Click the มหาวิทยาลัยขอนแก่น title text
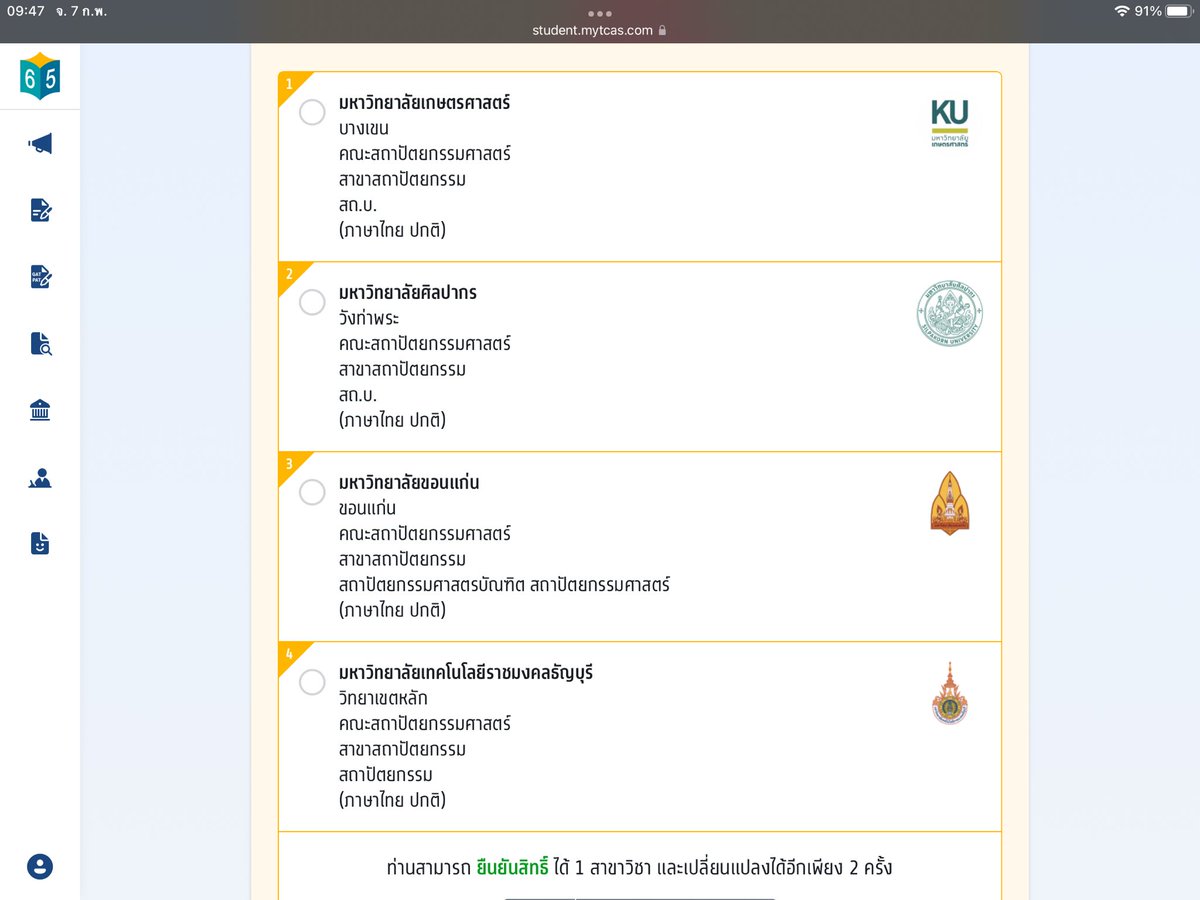The height and width of the screenshot is (900, 1200). pos(409,483)
